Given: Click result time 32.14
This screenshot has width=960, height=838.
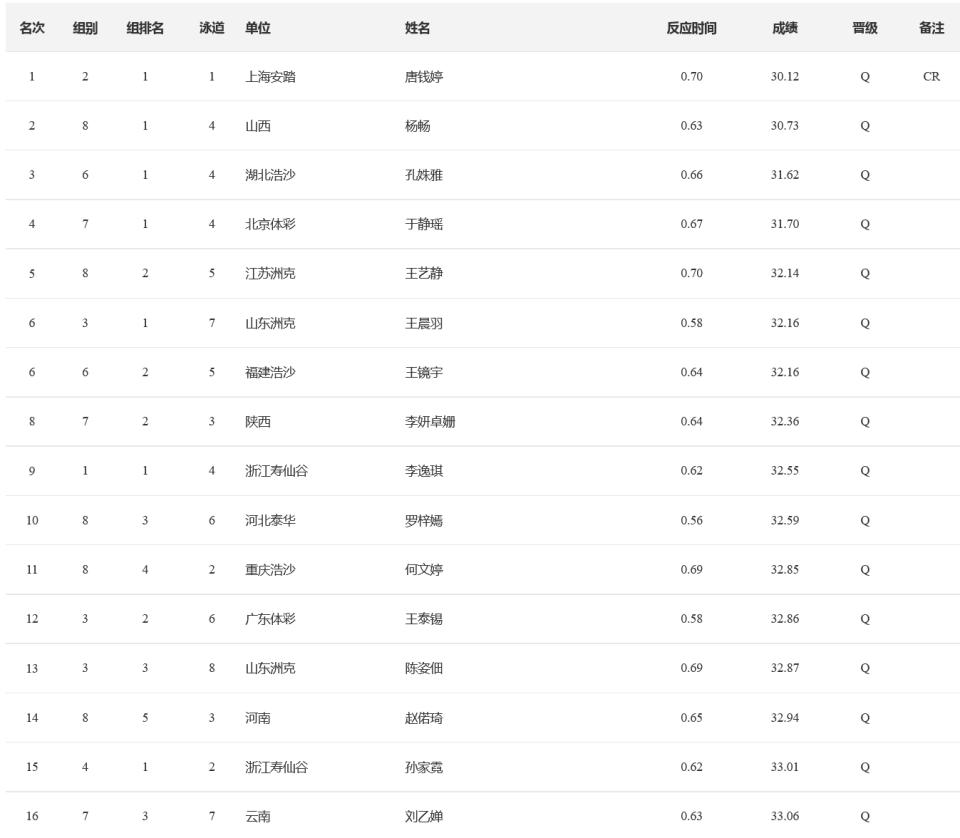Looking at the screenshot, I should (x=785, y=273).
